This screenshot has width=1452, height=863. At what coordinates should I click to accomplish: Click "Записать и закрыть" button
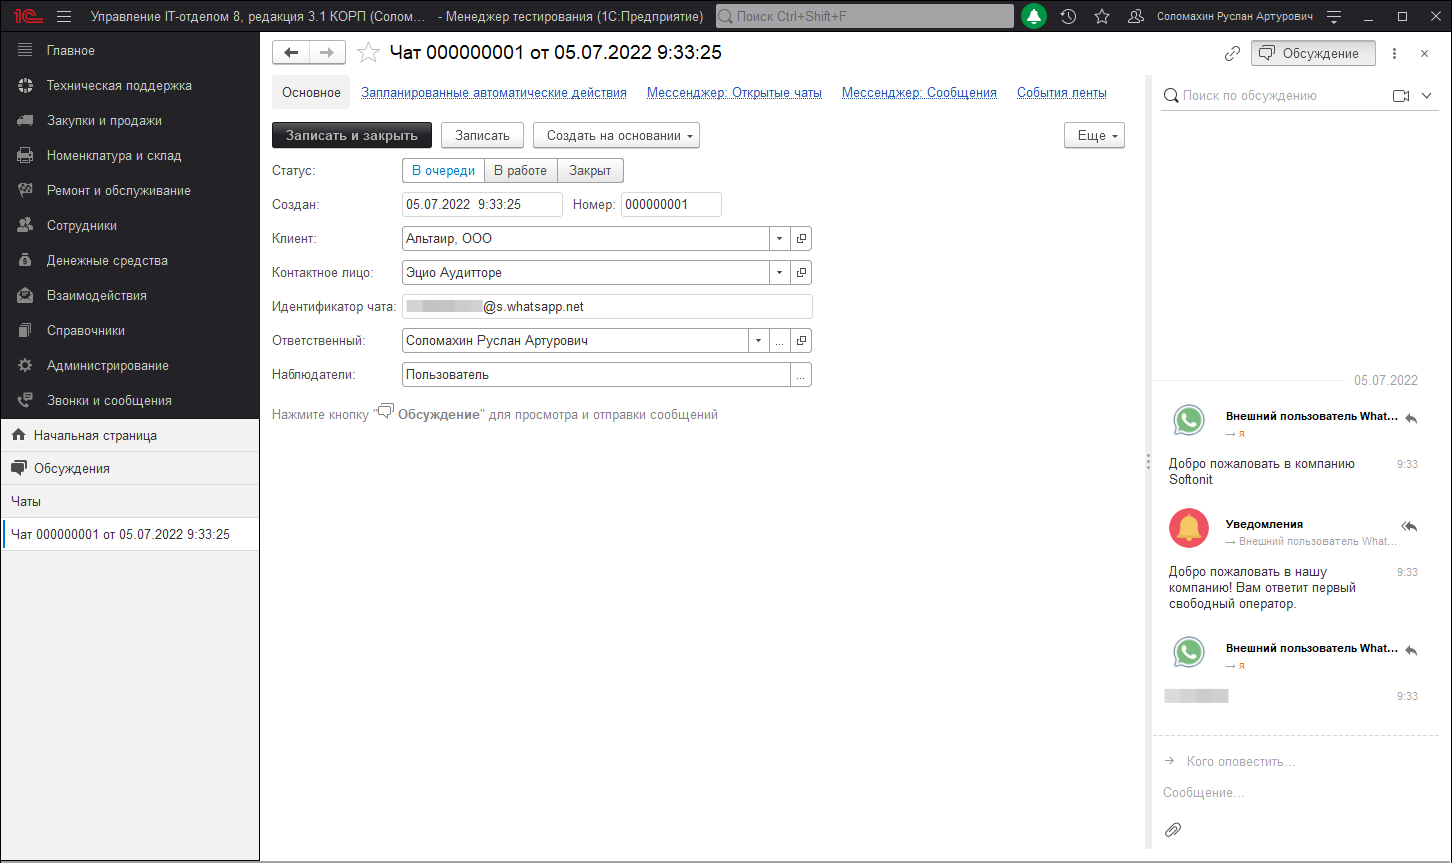(351, 136)
